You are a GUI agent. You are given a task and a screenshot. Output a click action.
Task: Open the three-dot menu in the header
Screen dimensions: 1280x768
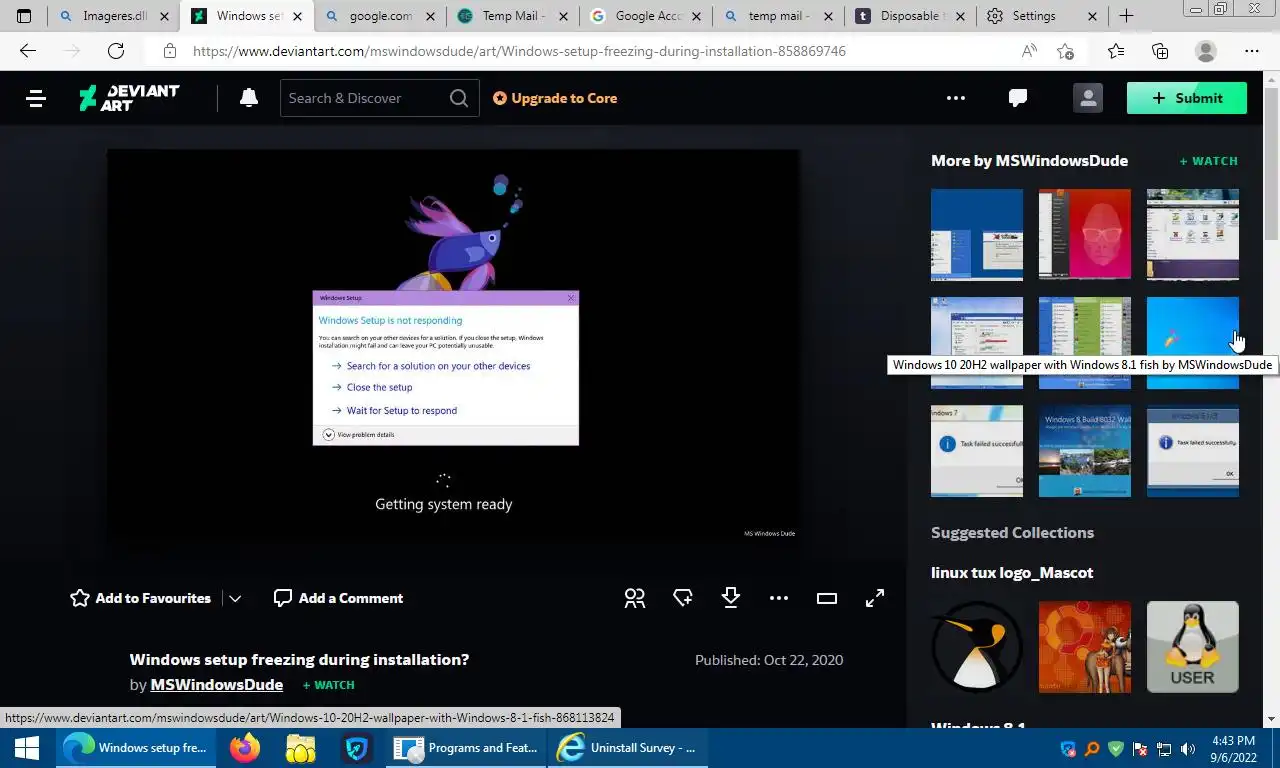(x=956, y=98)
